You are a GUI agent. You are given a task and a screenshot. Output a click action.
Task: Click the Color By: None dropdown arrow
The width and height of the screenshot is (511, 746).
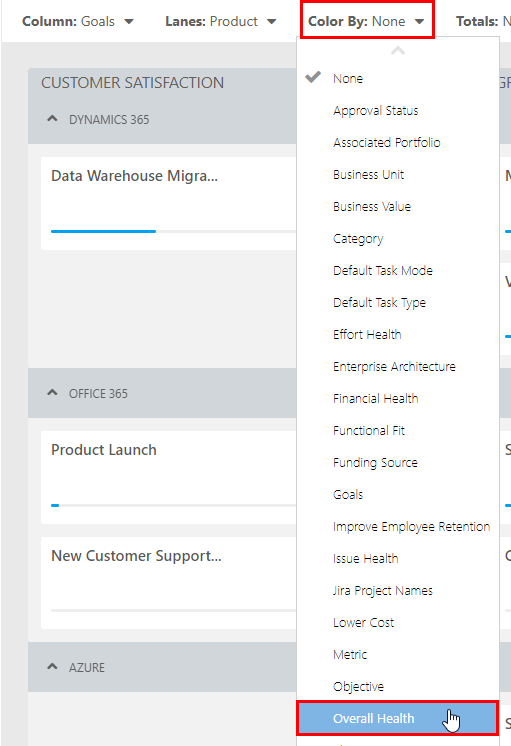419,21
